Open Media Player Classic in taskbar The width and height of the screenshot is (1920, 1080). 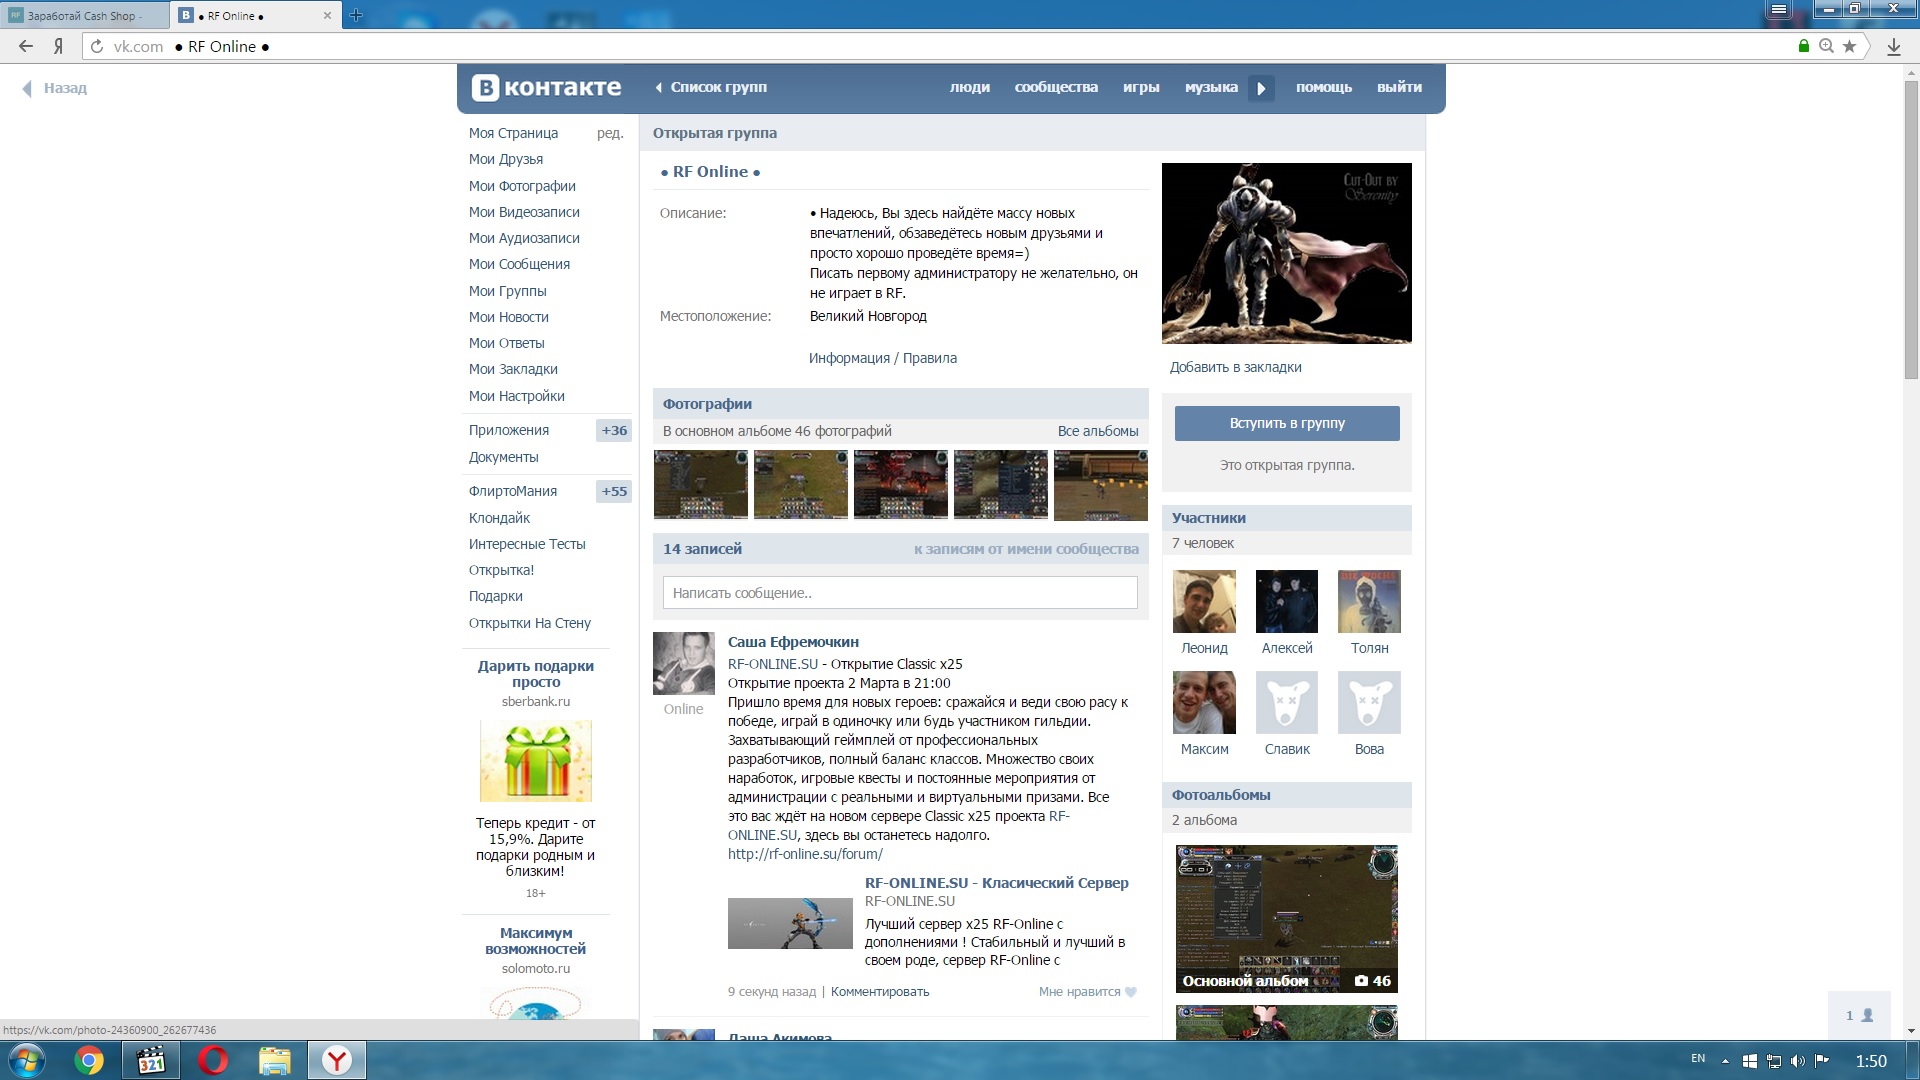pyautogui.click(x=151, y=1060)
